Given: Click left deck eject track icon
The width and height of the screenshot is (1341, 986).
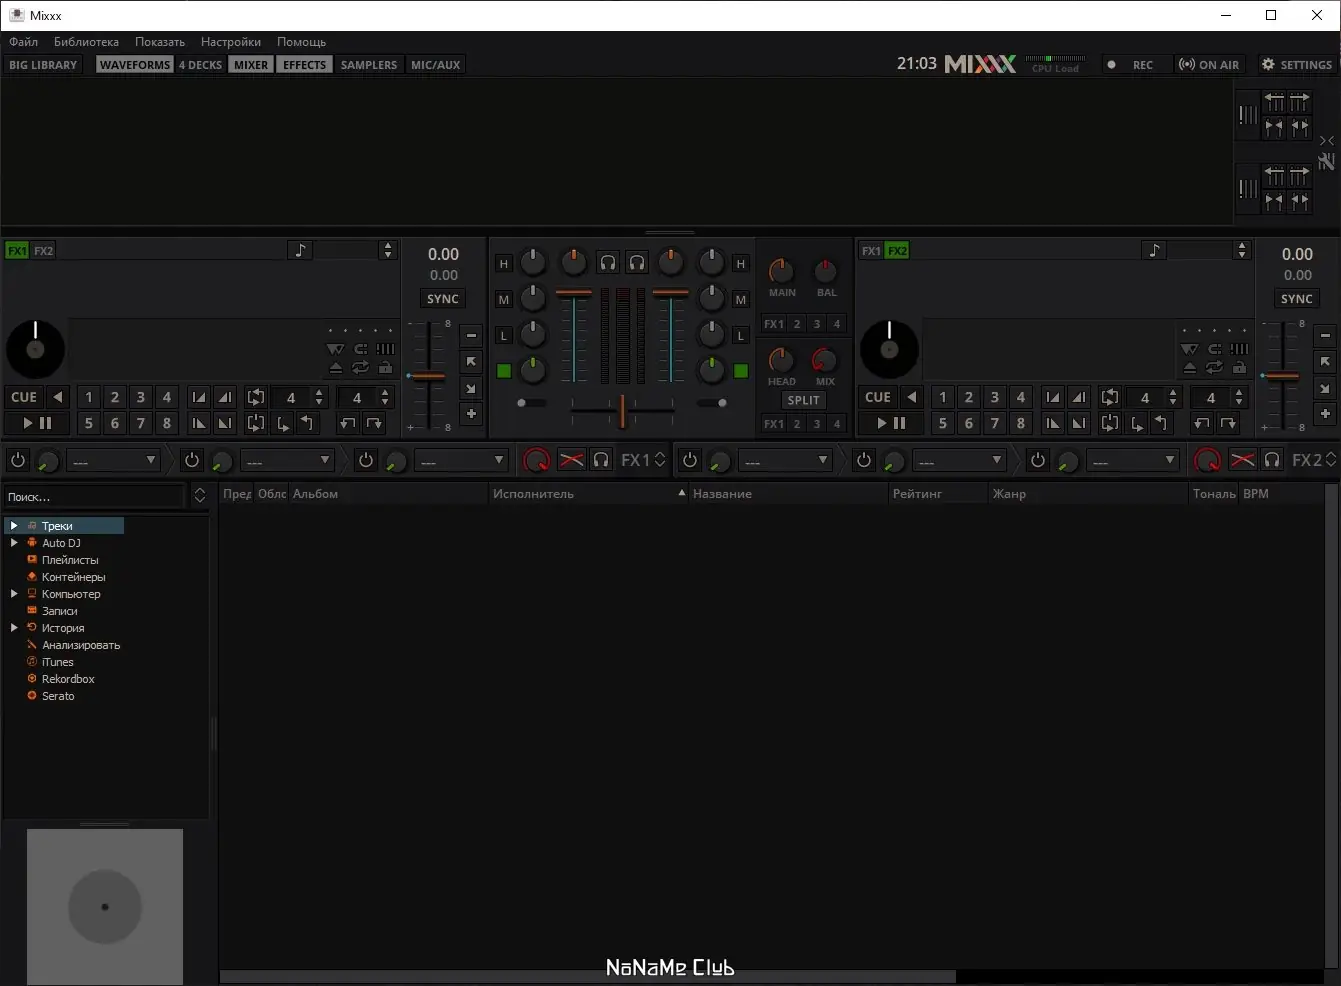Looking at the screenshot, I should click(x=336, y=368).
